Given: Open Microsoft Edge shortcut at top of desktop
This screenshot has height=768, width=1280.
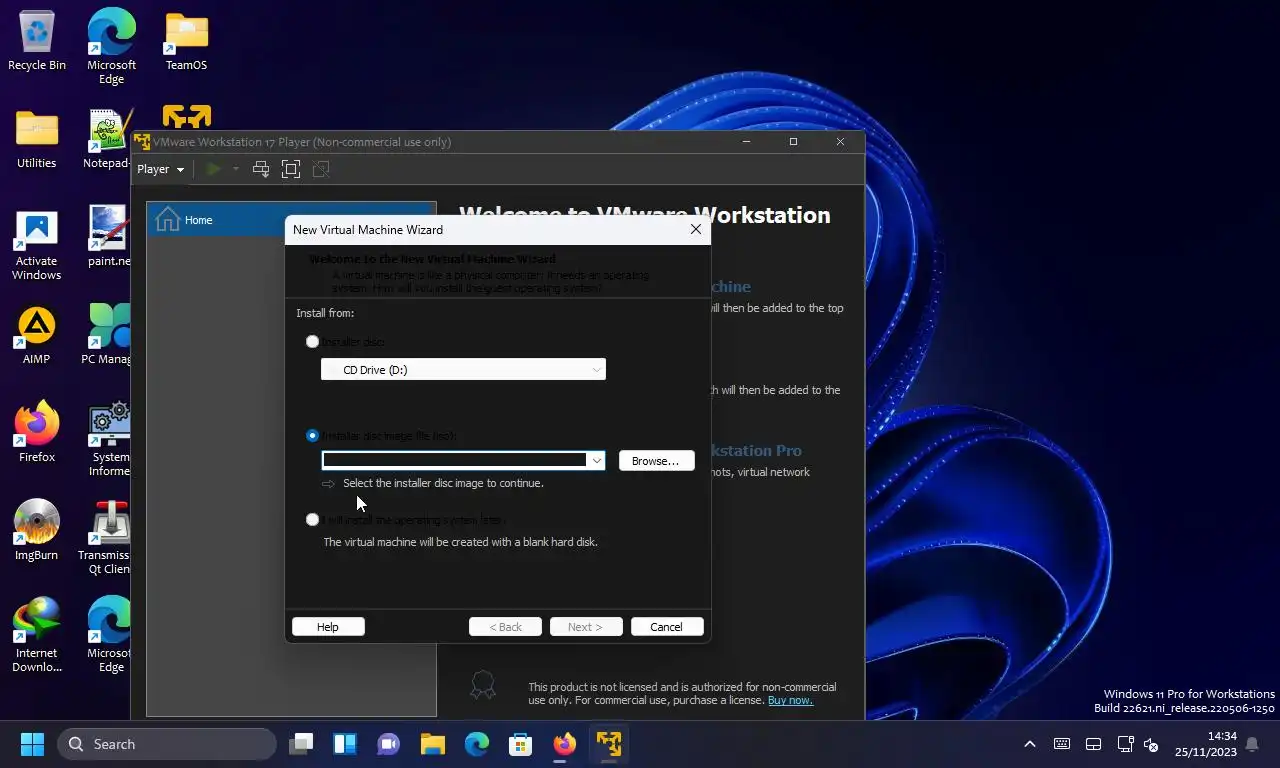Looking at the screenshot, I should pos(111,47).
